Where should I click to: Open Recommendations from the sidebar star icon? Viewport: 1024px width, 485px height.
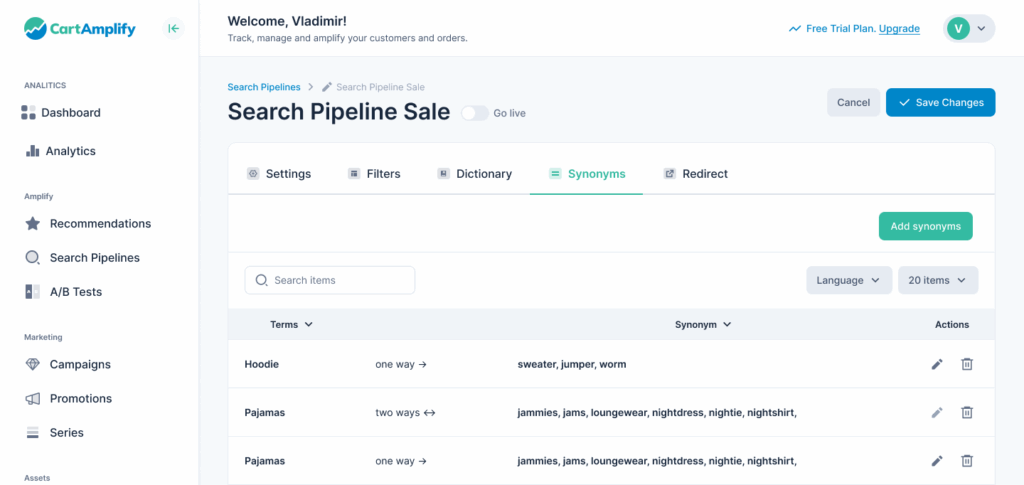coord(32,224)
